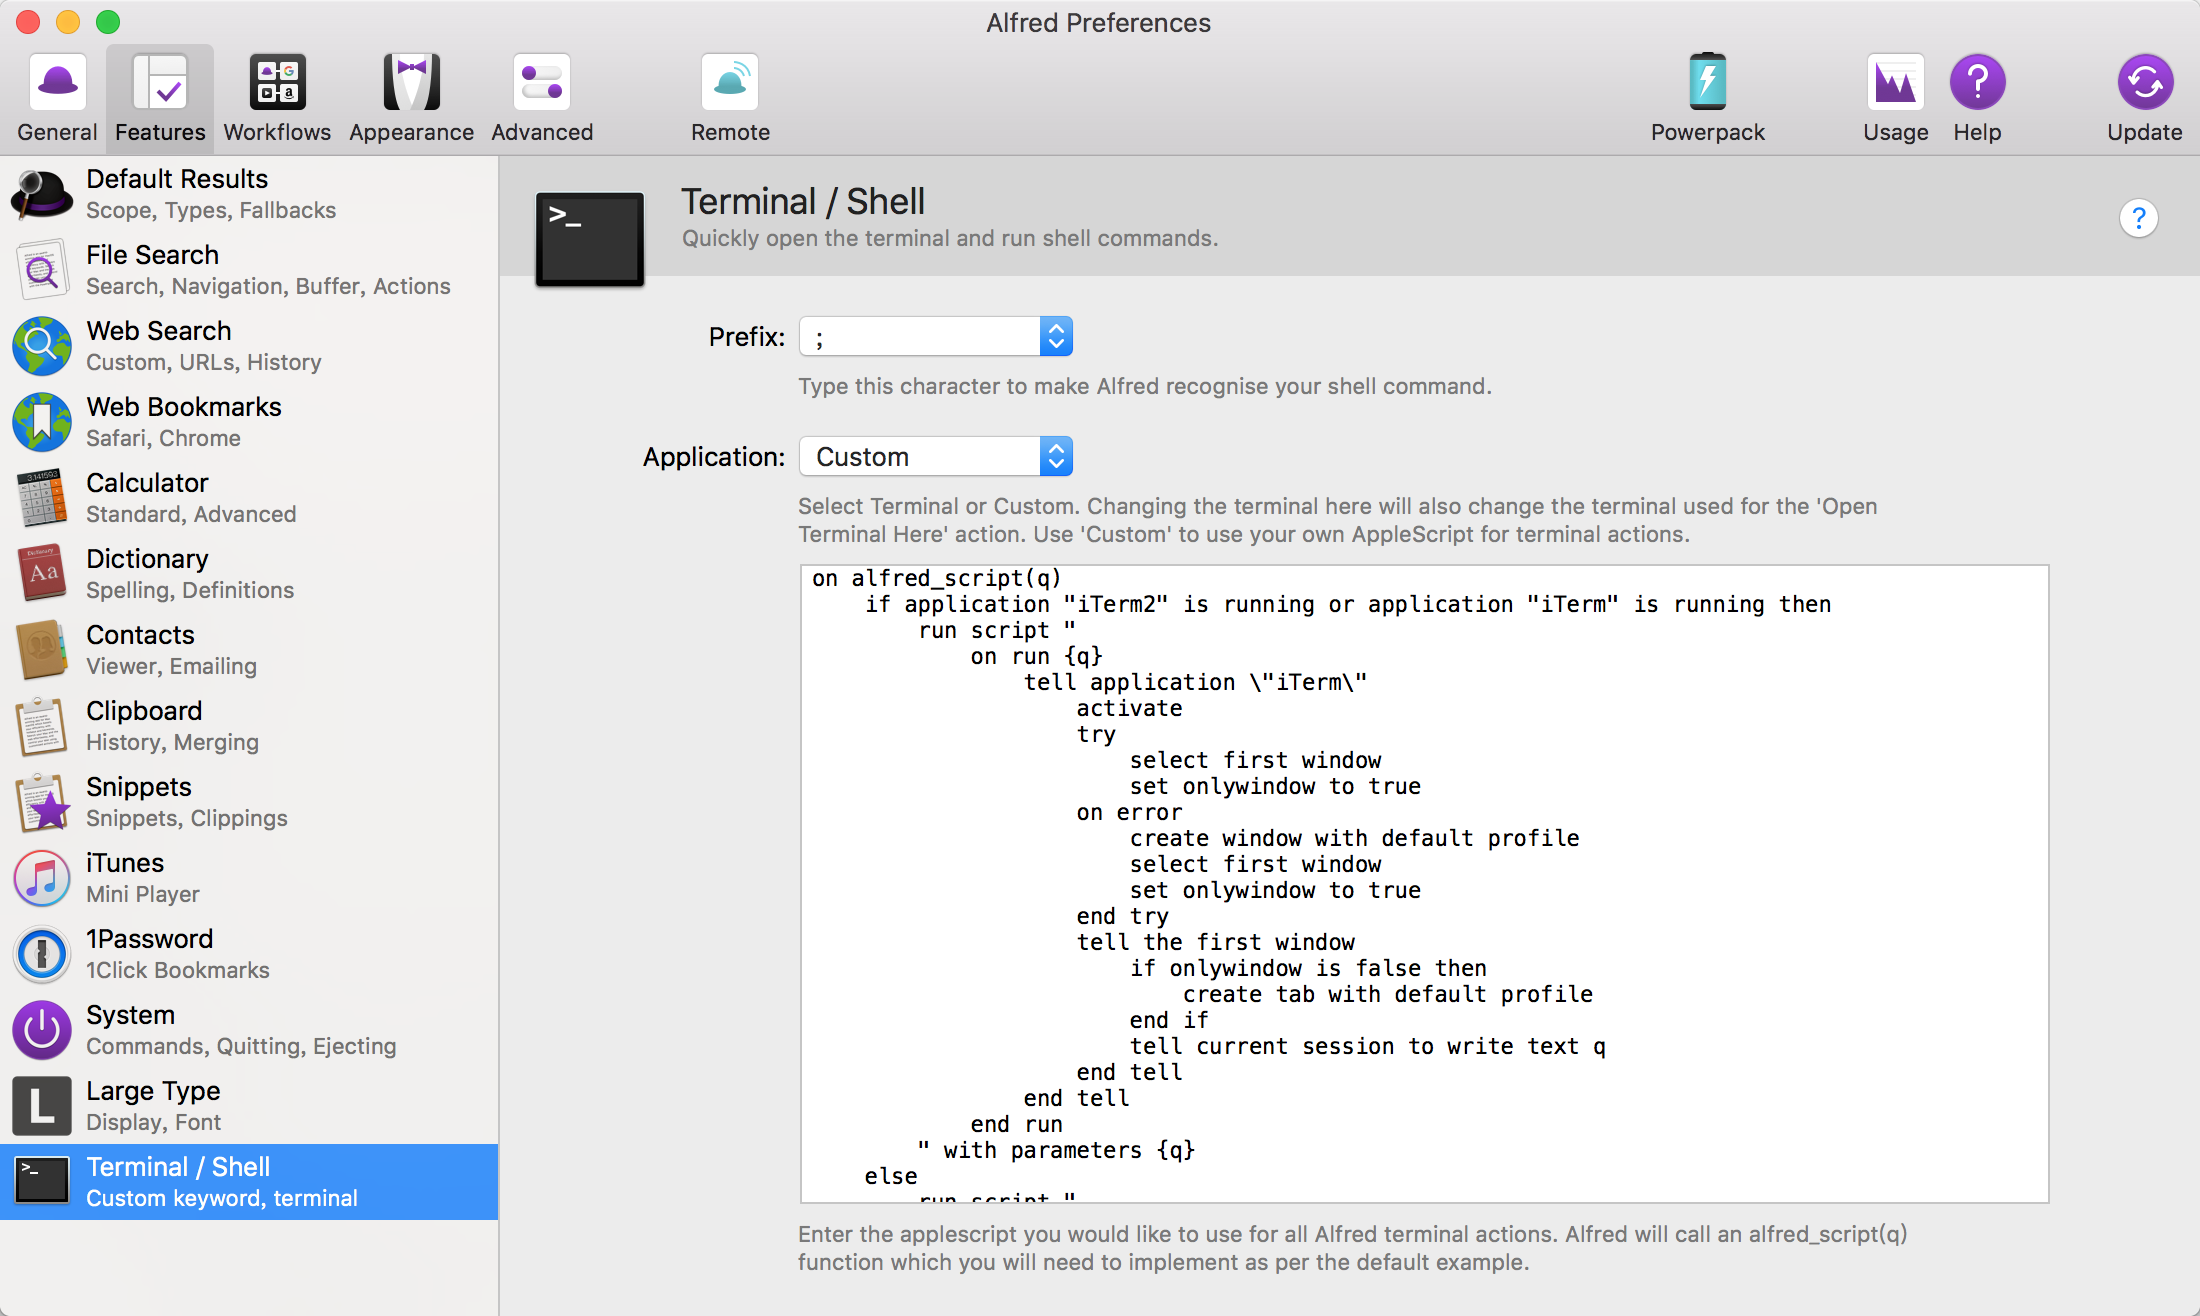
Task: Select the Contacts address book icon
Action: (42, 650)
